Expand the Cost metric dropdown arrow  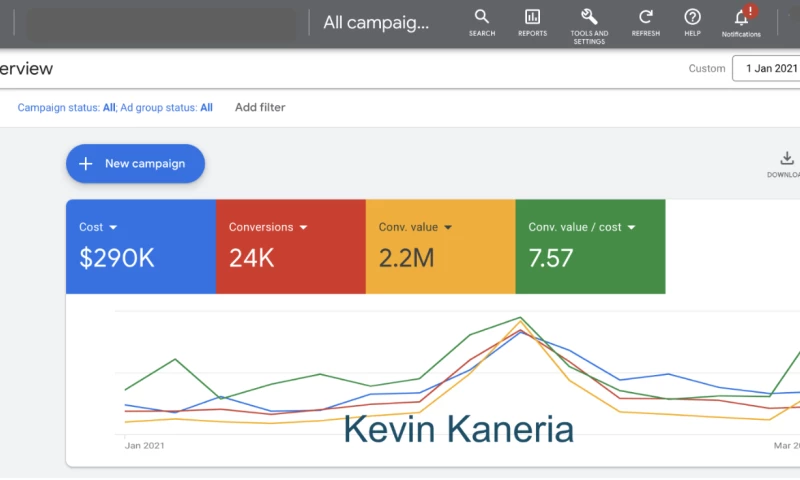[113, 228]
